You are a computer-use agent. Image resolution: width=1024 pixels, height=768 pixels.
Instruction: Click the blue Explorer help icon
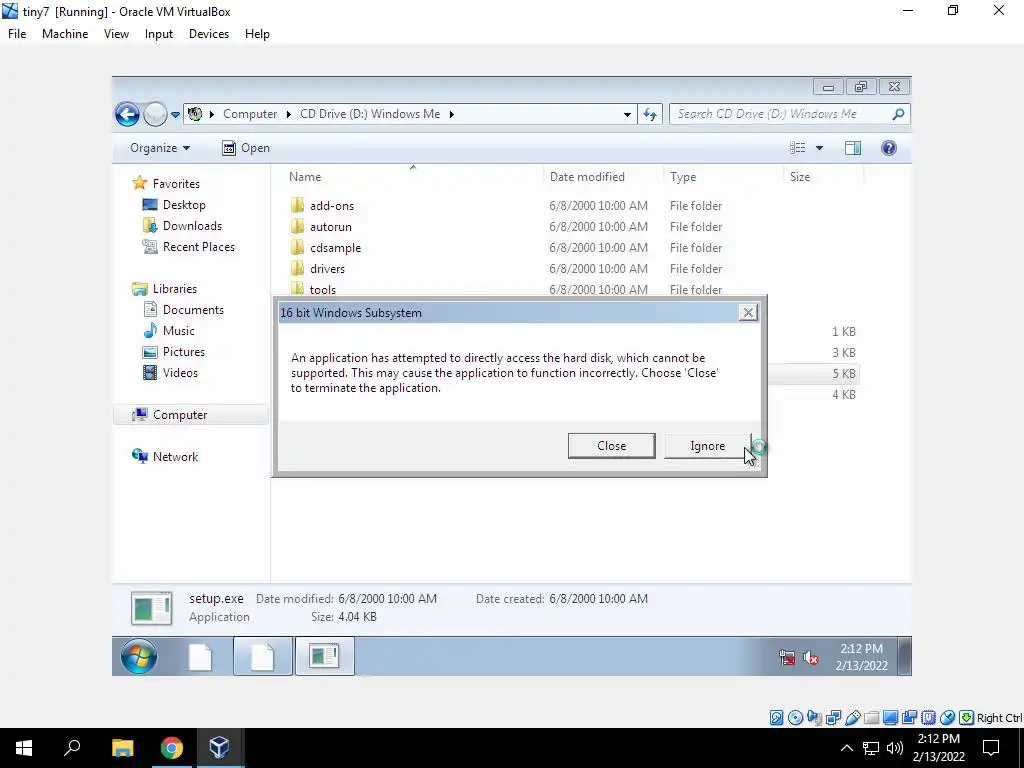point(889,148)
